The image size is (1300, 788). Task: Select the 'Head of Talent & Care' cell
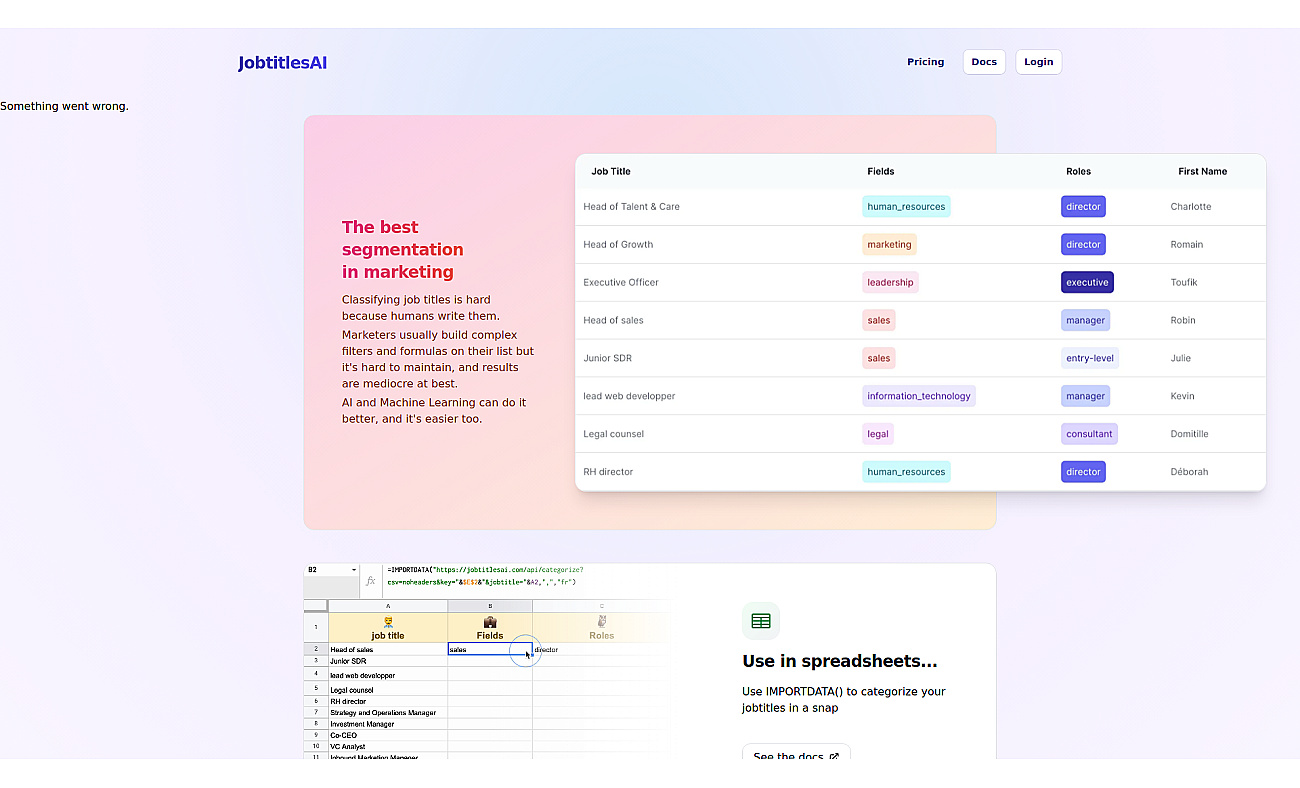[x=631, y=207]
